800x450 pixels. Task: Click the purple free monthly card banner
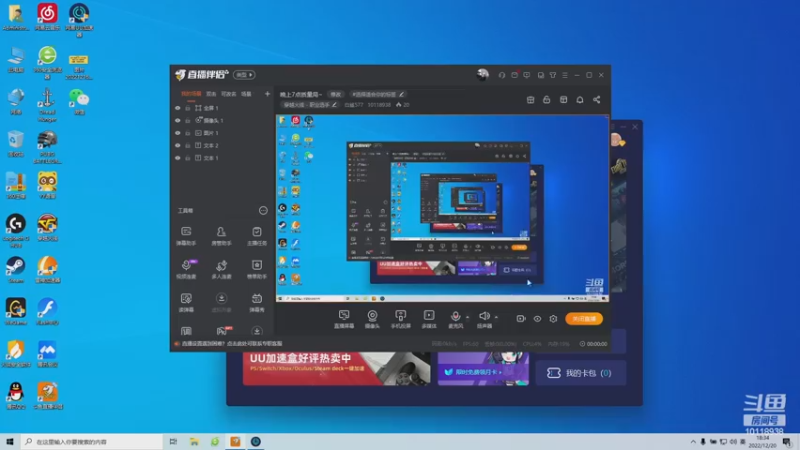[x=483, y=368]
